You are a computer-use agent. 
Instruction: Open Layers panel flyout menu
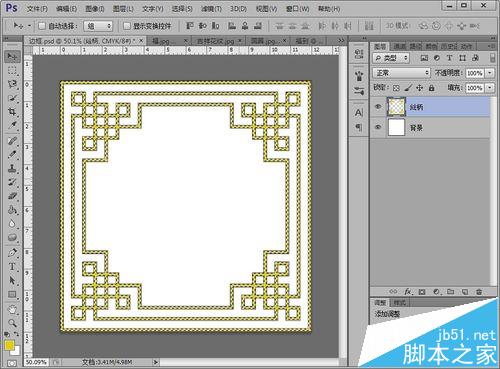491,46
